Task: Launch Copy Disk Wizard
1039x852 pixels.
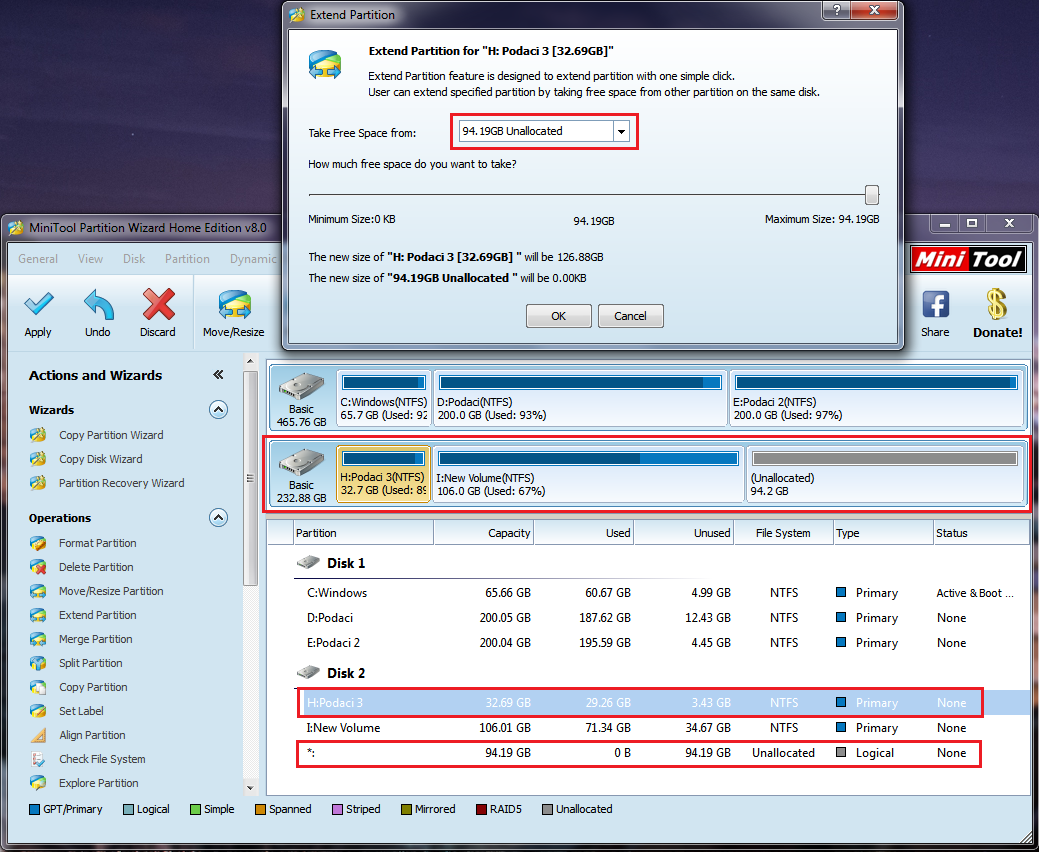Action: pyautogui.click(x=100, y=459)
